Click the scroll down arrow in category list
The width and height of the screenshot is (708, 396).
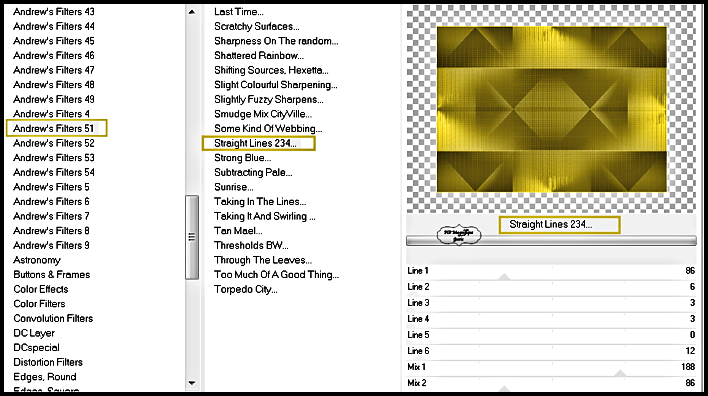pos(192,383)
